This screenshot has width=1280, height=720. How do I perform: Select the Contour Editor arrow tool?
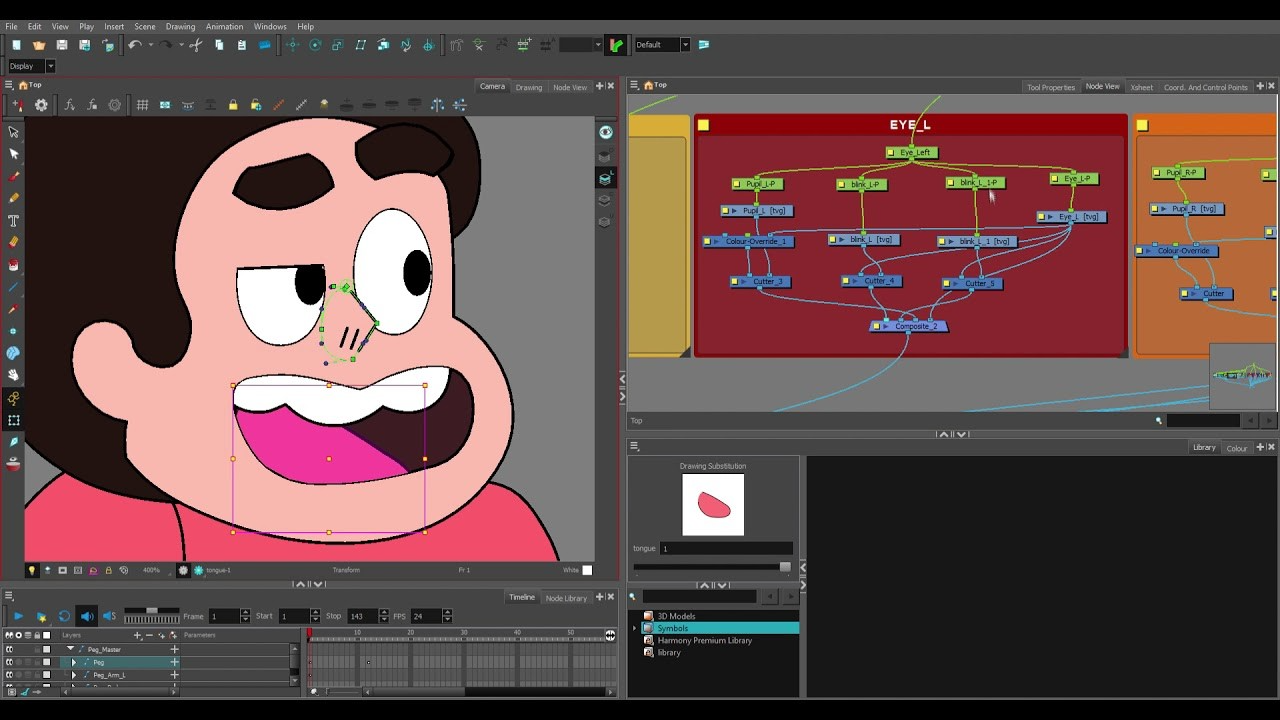pyautogui.click(x=14, y=153)
